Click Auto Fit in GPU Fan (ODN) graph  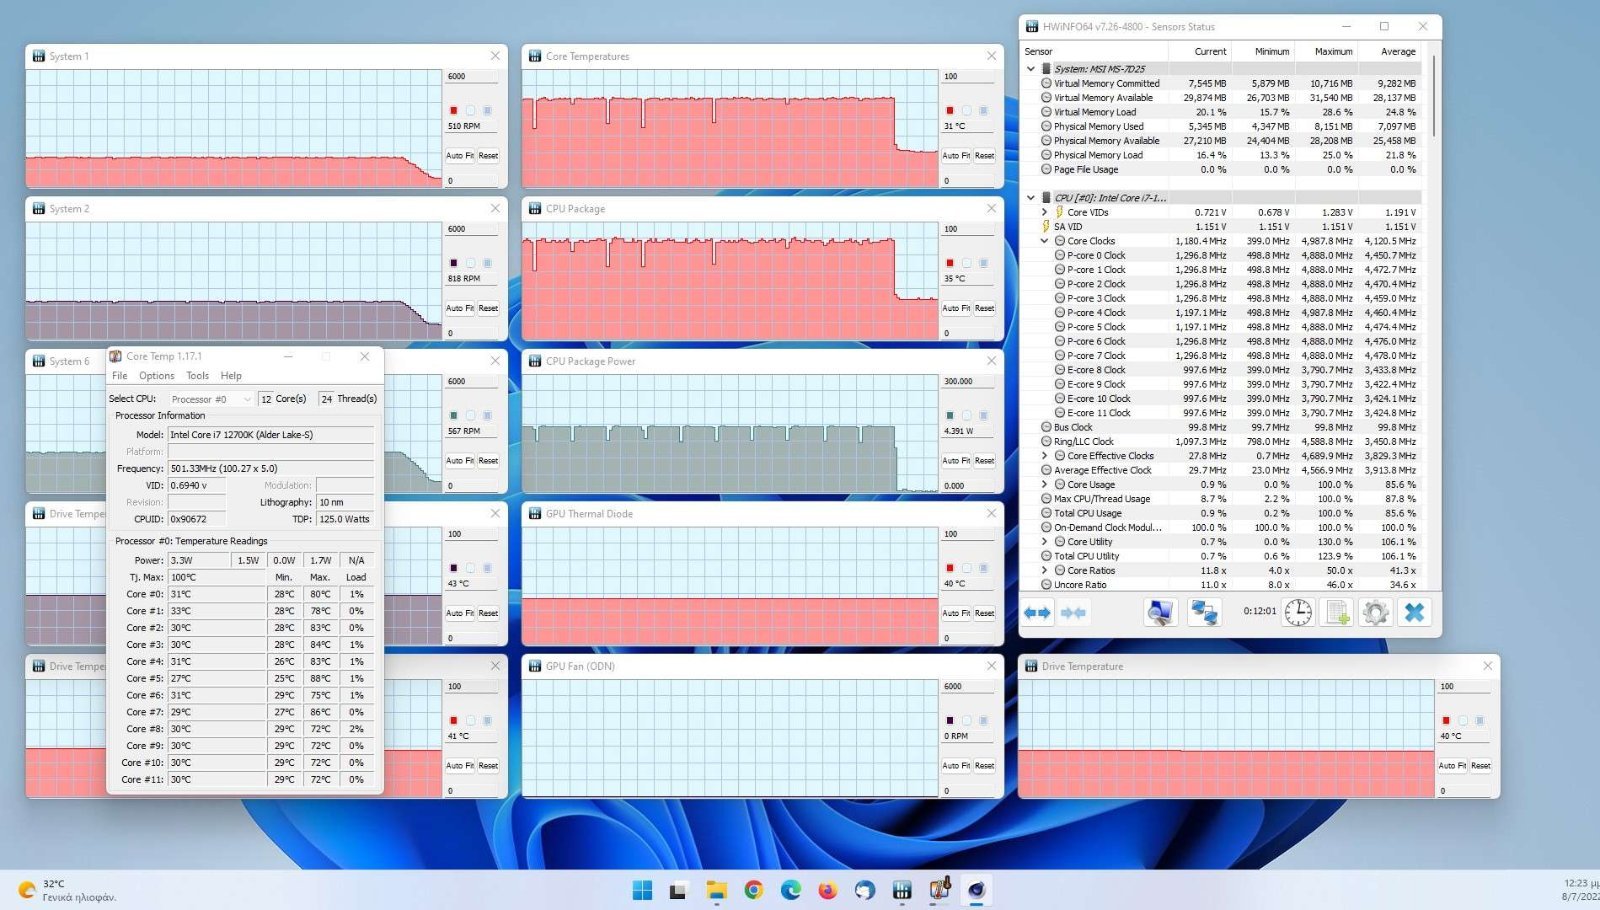pos(956,766)
